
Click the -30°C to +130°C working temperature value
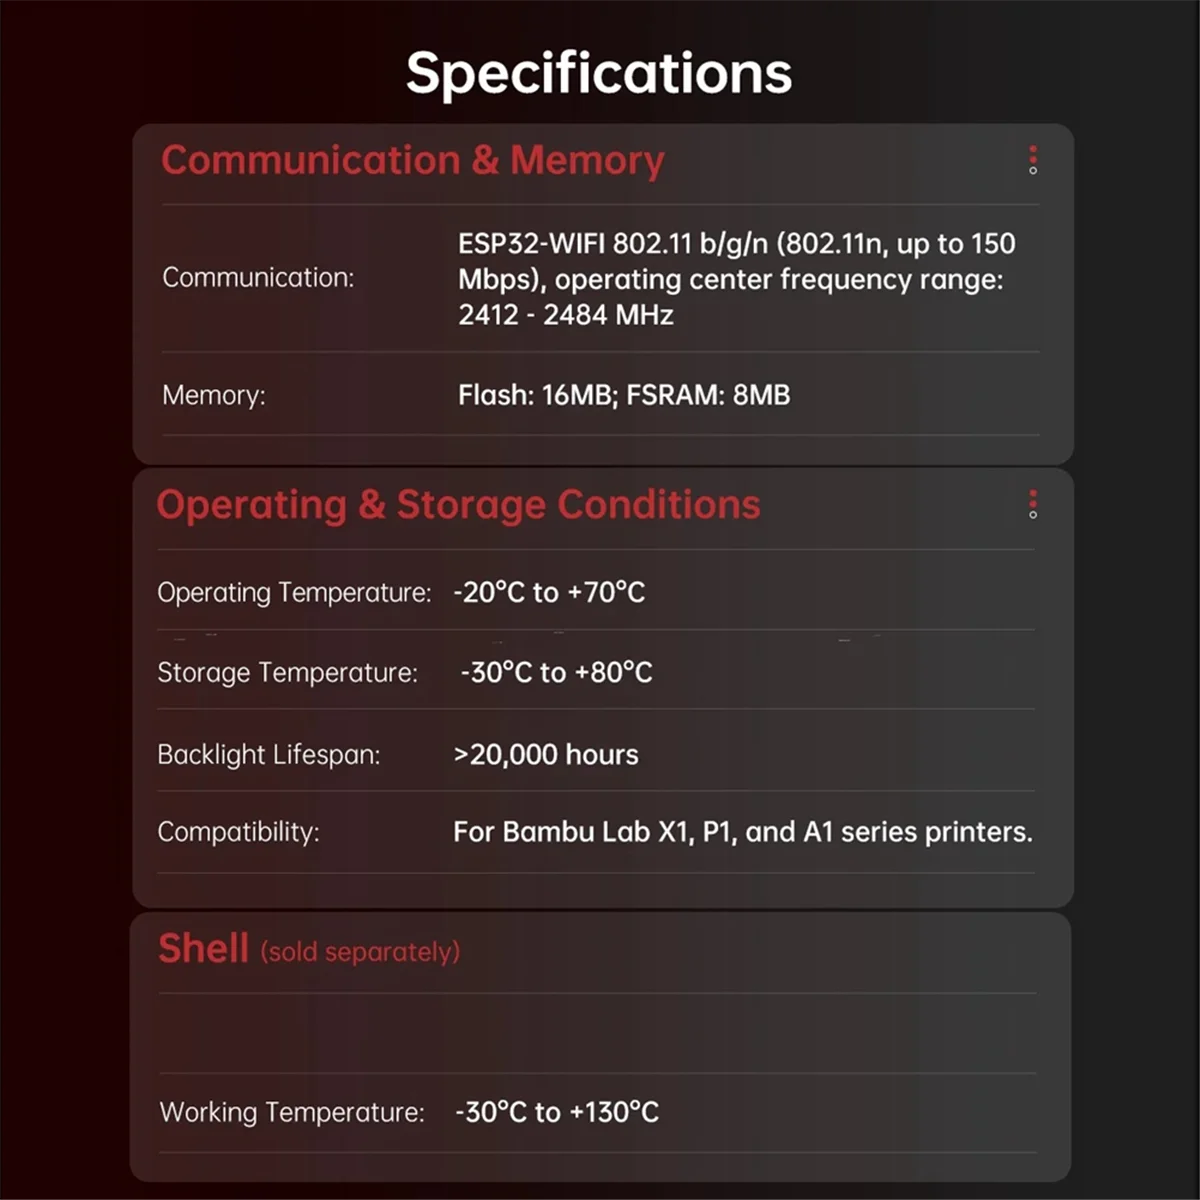pos(557,1112)
